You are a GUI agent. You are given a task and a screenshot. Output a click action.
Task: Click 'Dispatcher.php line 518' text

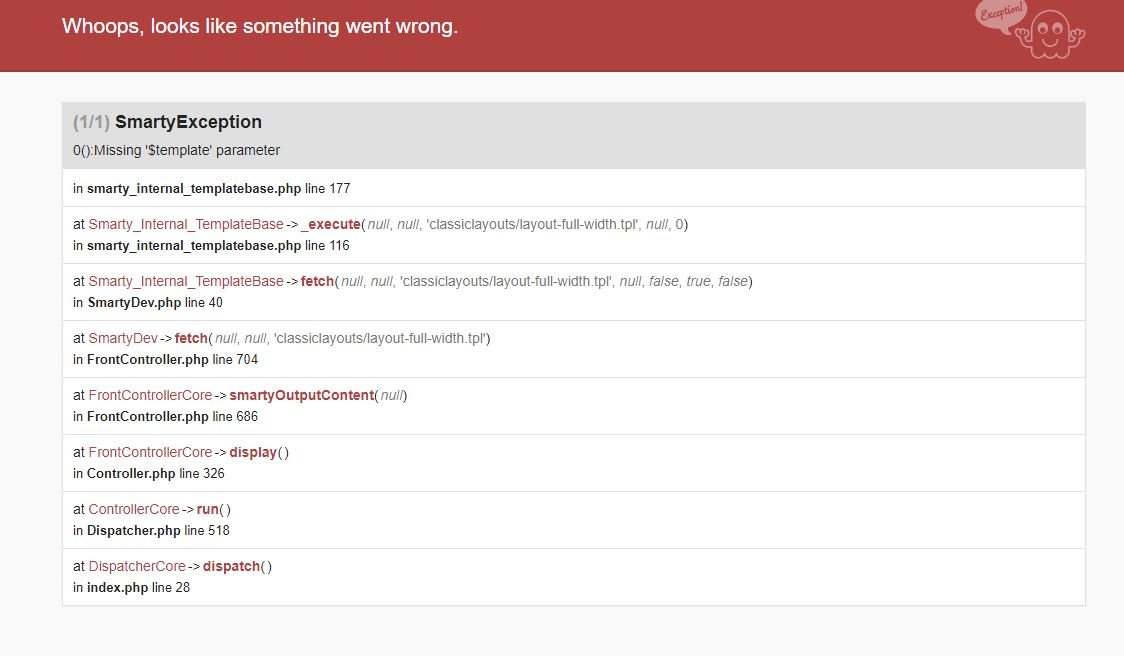click(158, 531)
